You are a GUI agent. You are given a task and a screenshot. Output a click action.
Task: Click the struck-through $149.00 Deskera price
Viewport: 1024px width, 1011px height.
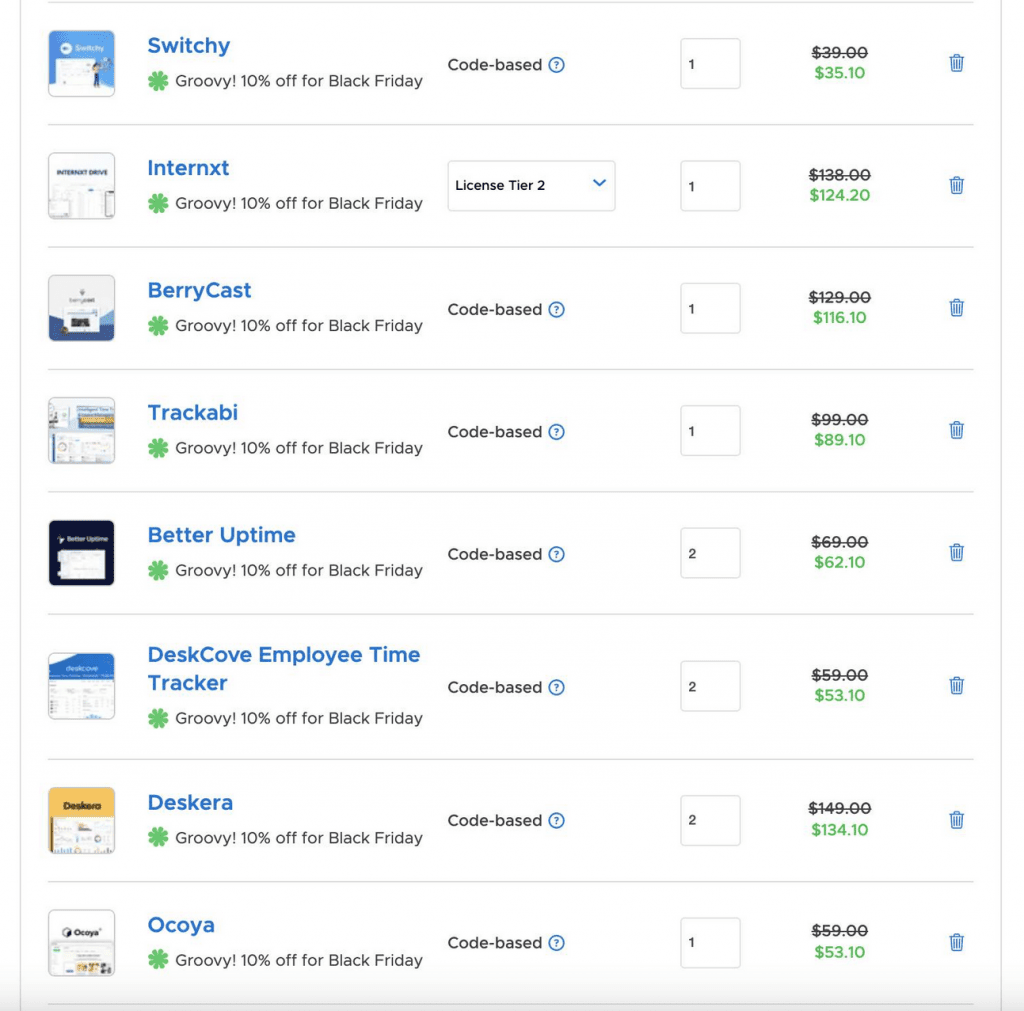tap(840, 809)
